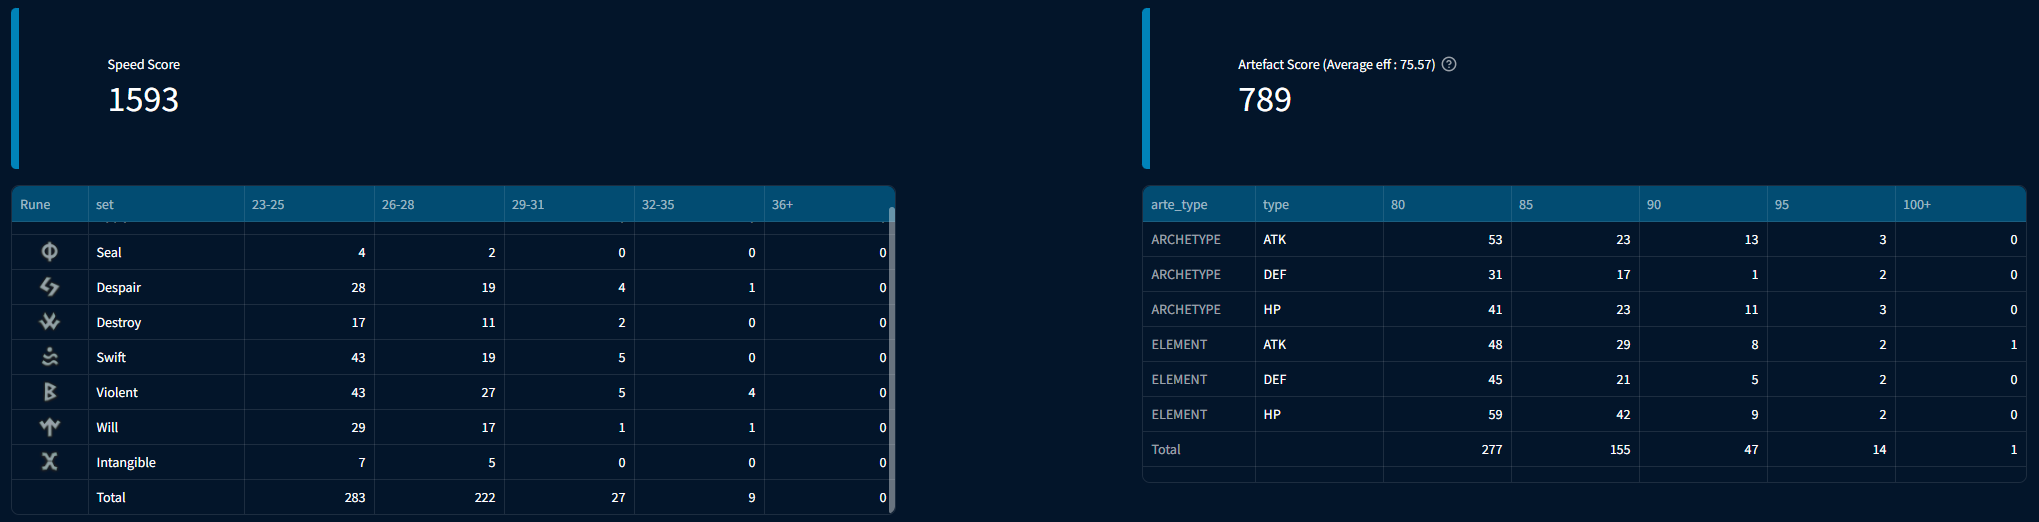This screenshot has height=522, width=2039.
Task: Select the Violent set name cell
Action: pos(117,392)
